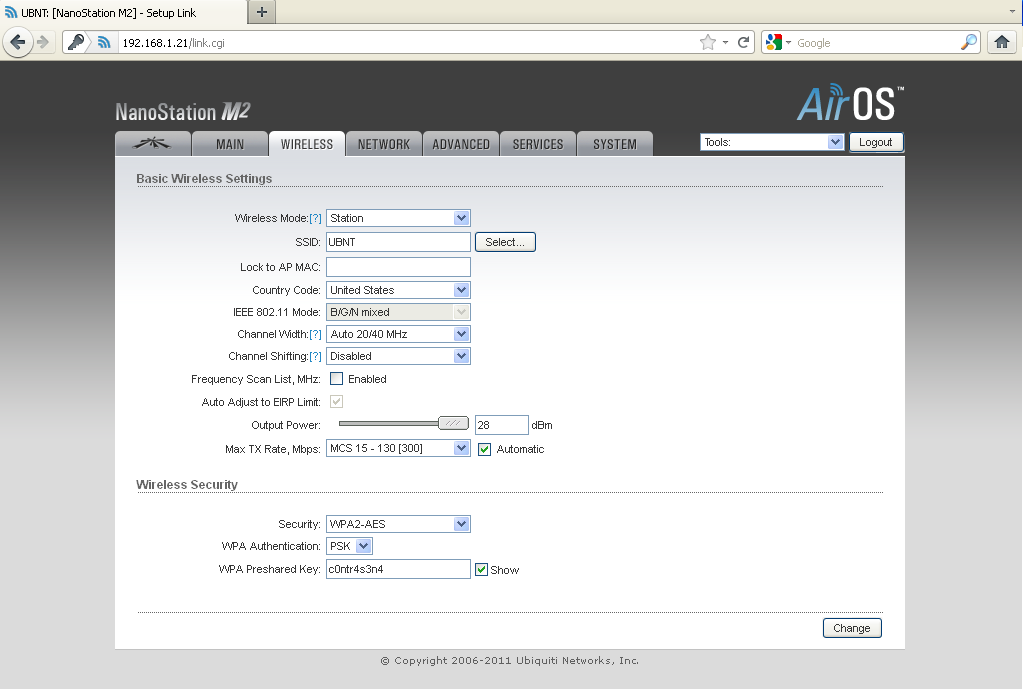Image resolution: width=1023 pixels, height=689 pixels.
Task: Open the Country Code dropdown
Action: coord(460,289)
